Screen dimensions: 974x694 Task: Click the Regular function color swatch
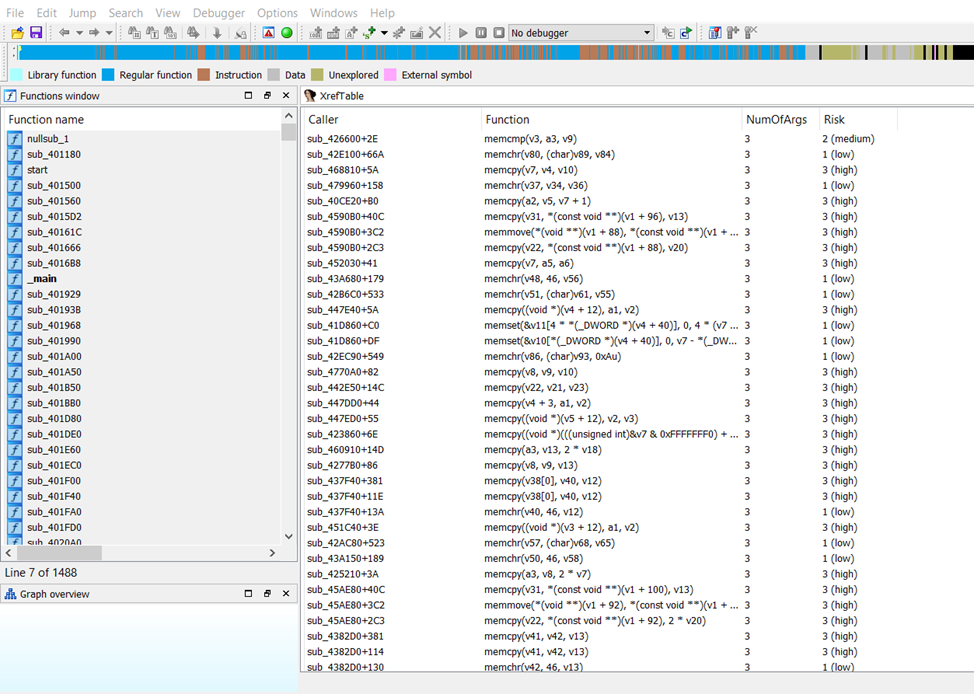(x=108, y=75)
